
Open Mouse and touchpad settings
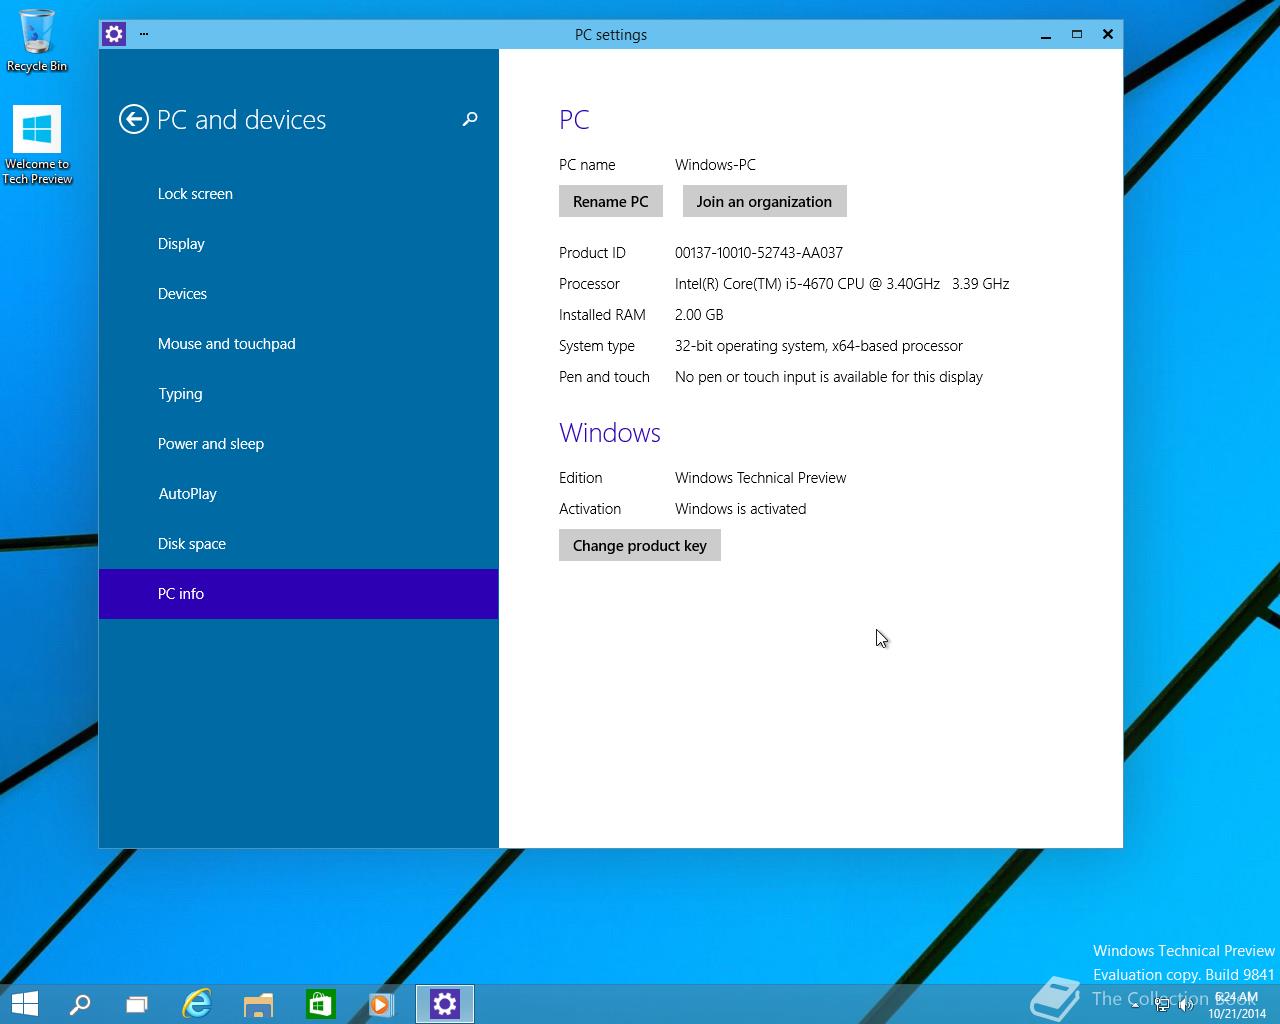298,344
